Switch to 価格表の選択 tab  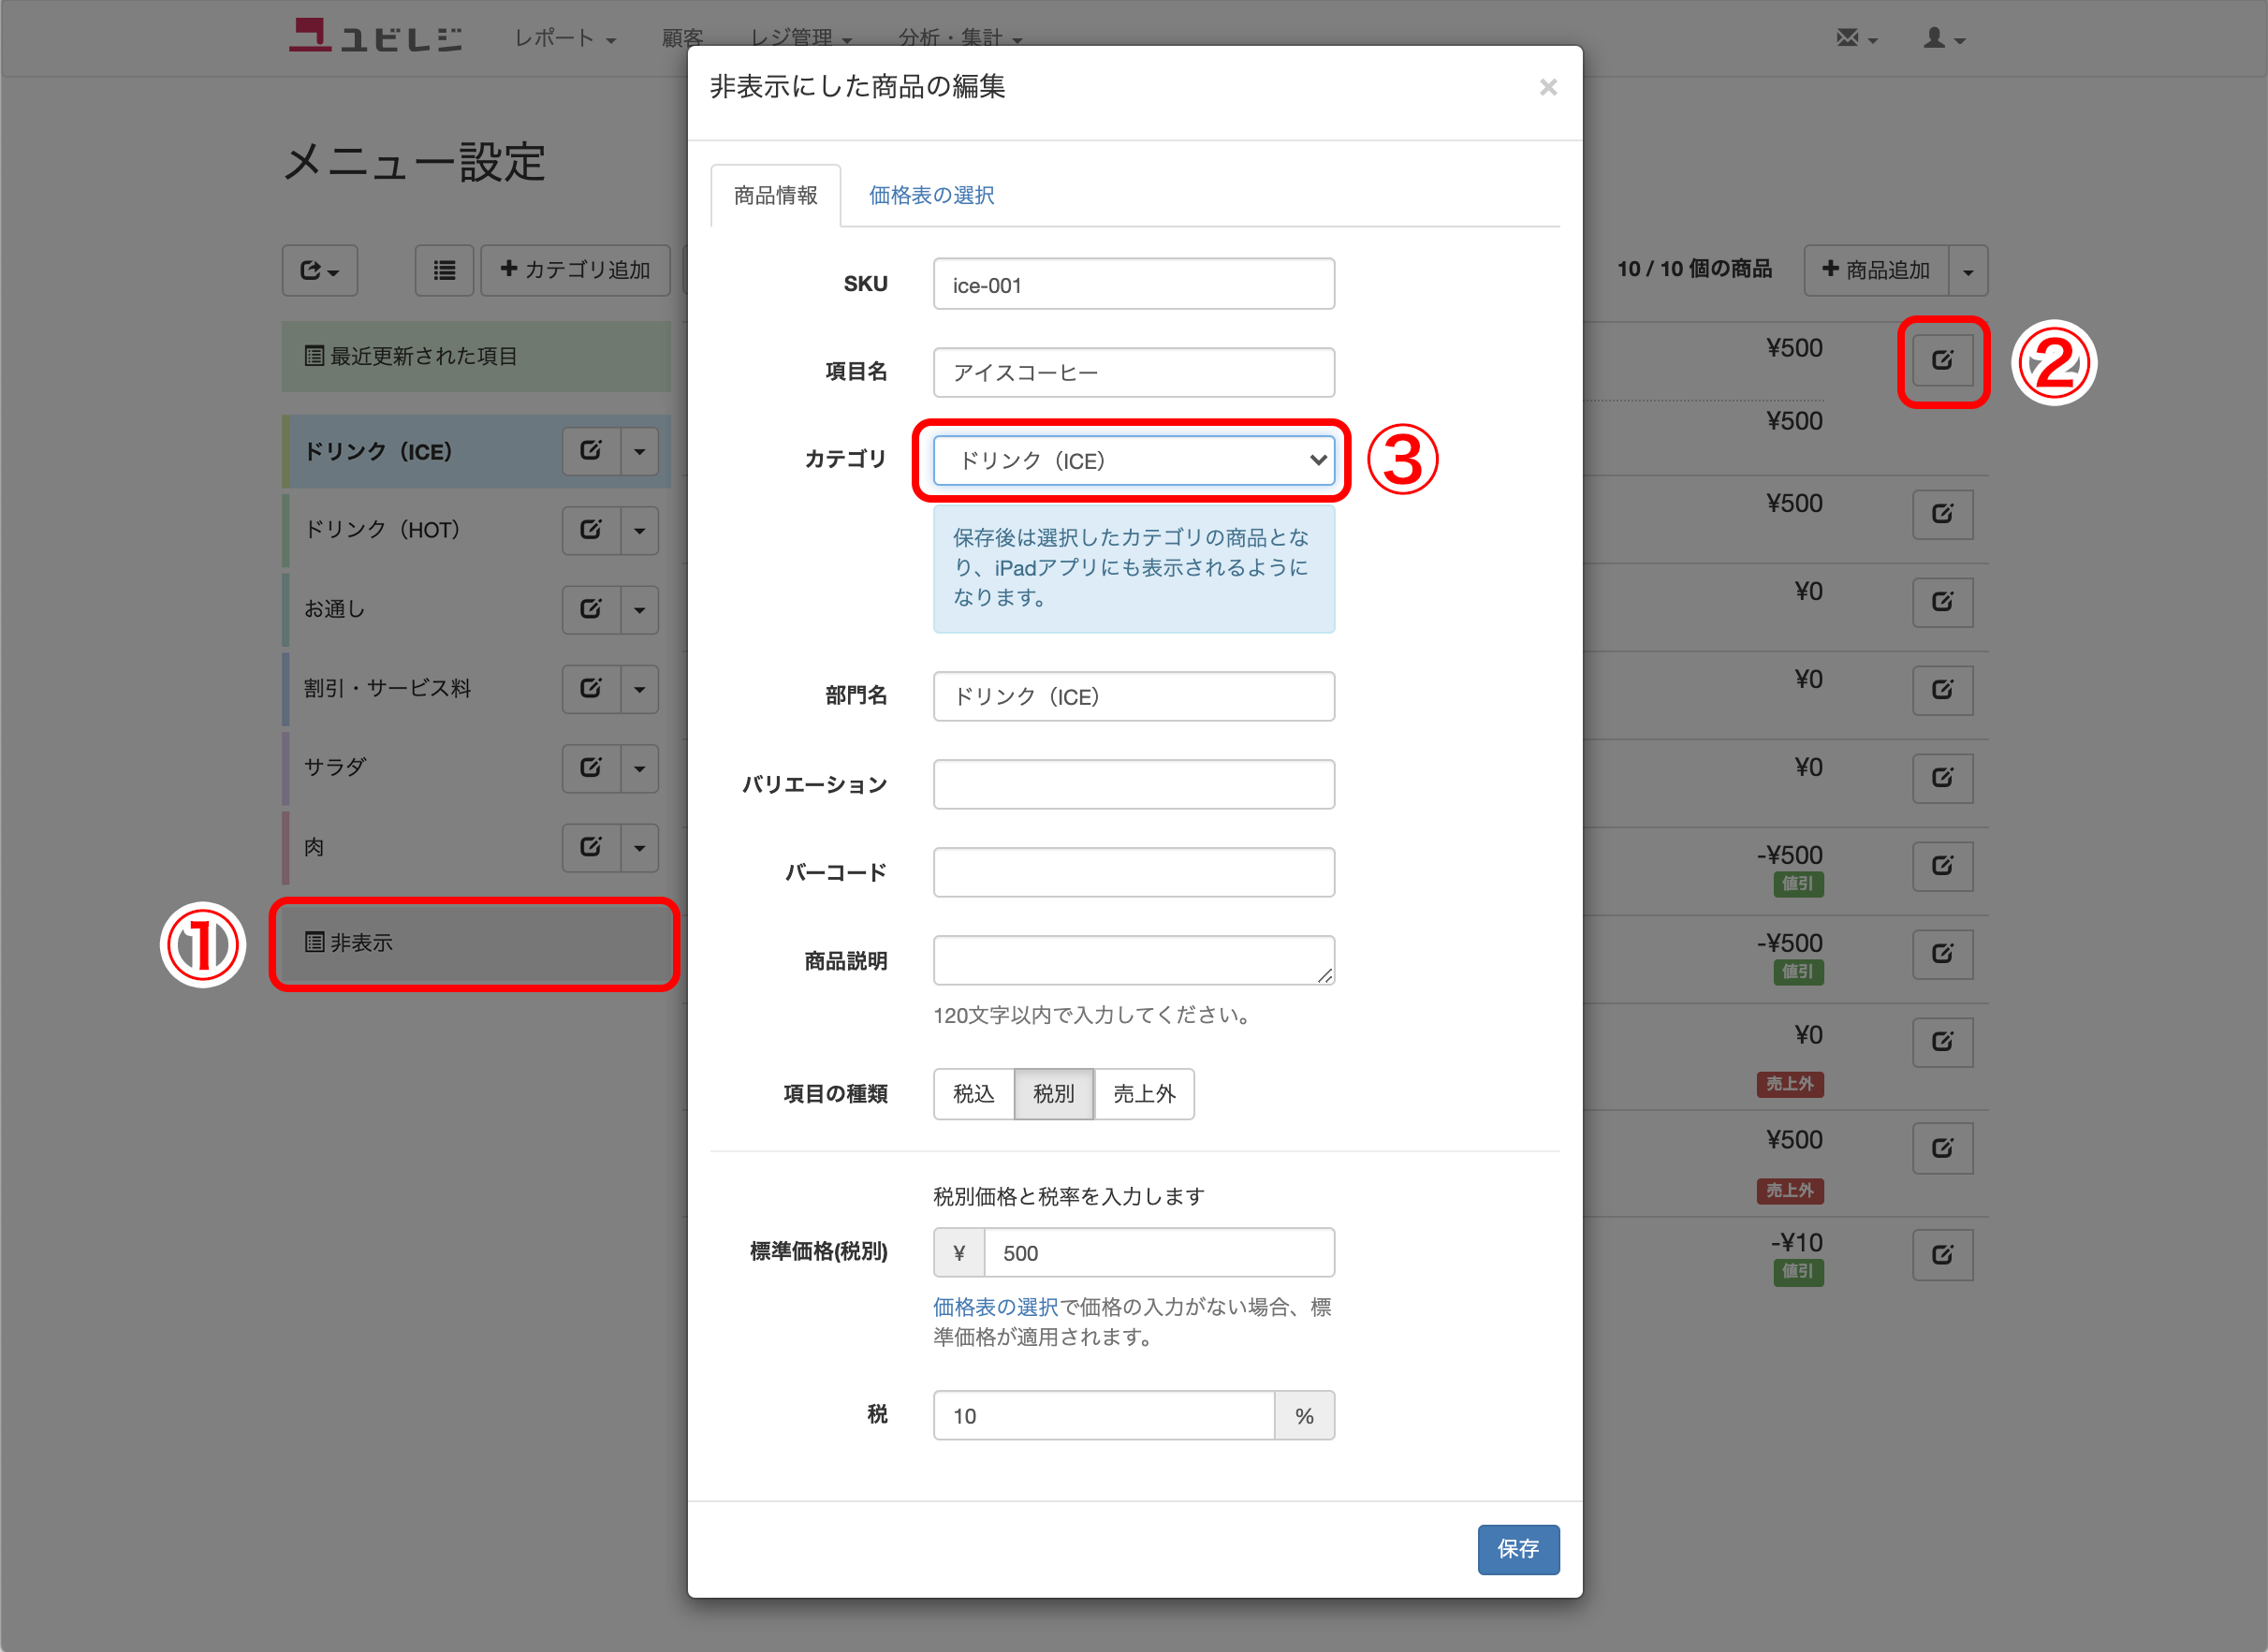pos(931,196)
